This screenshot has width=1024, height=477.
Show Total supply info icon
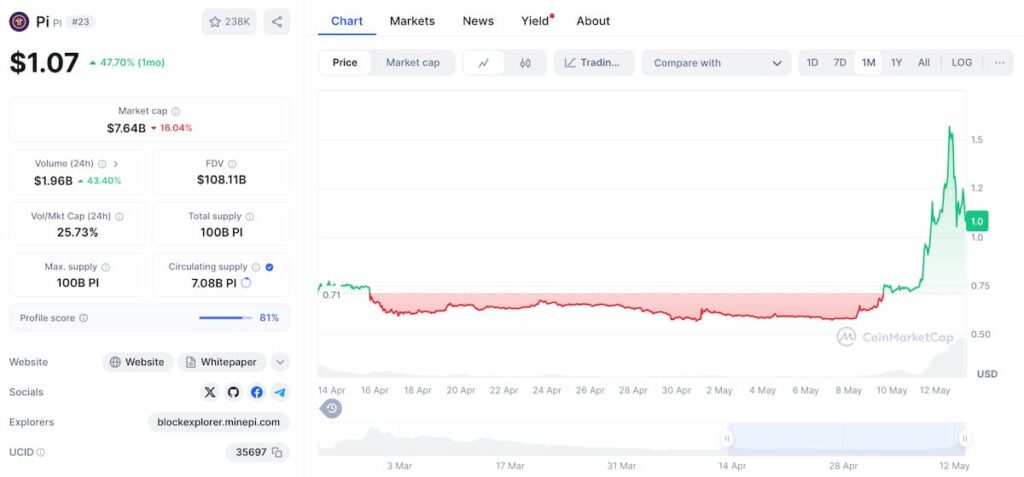click(249, 216)
